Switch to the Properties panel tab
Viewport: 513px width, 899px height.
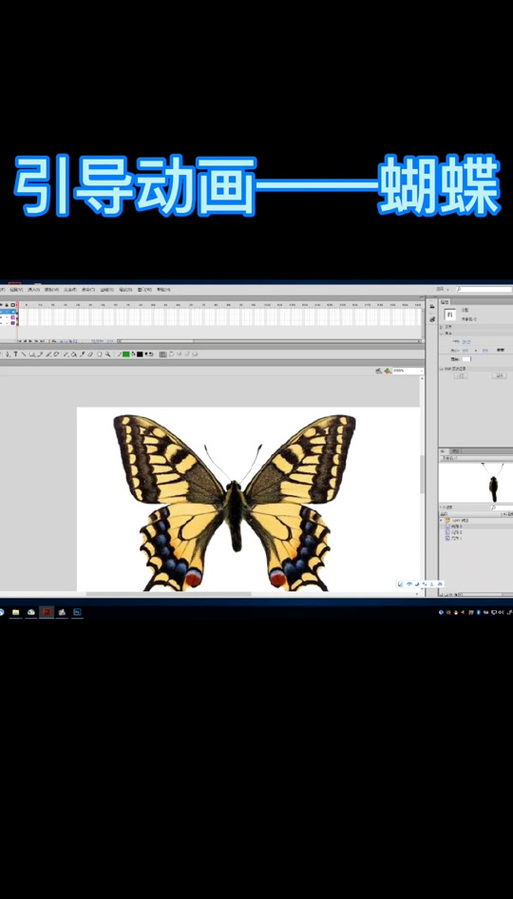coord(445,302)
